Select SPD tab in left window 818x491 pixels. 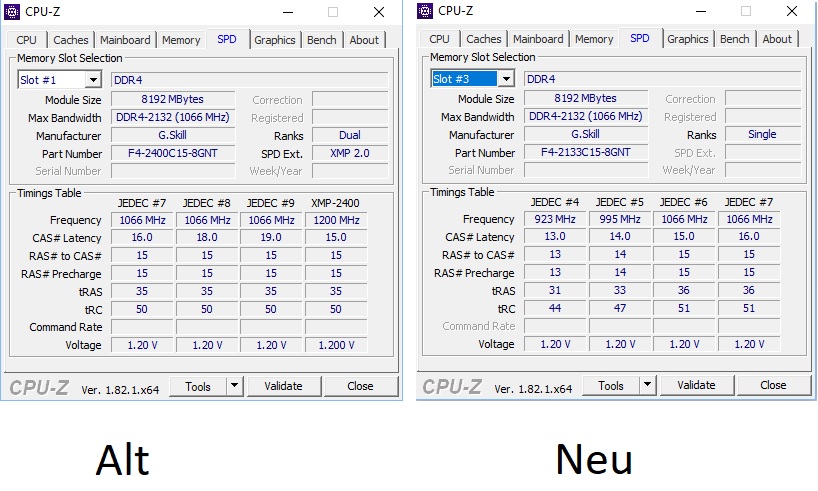tap(227, 39)
